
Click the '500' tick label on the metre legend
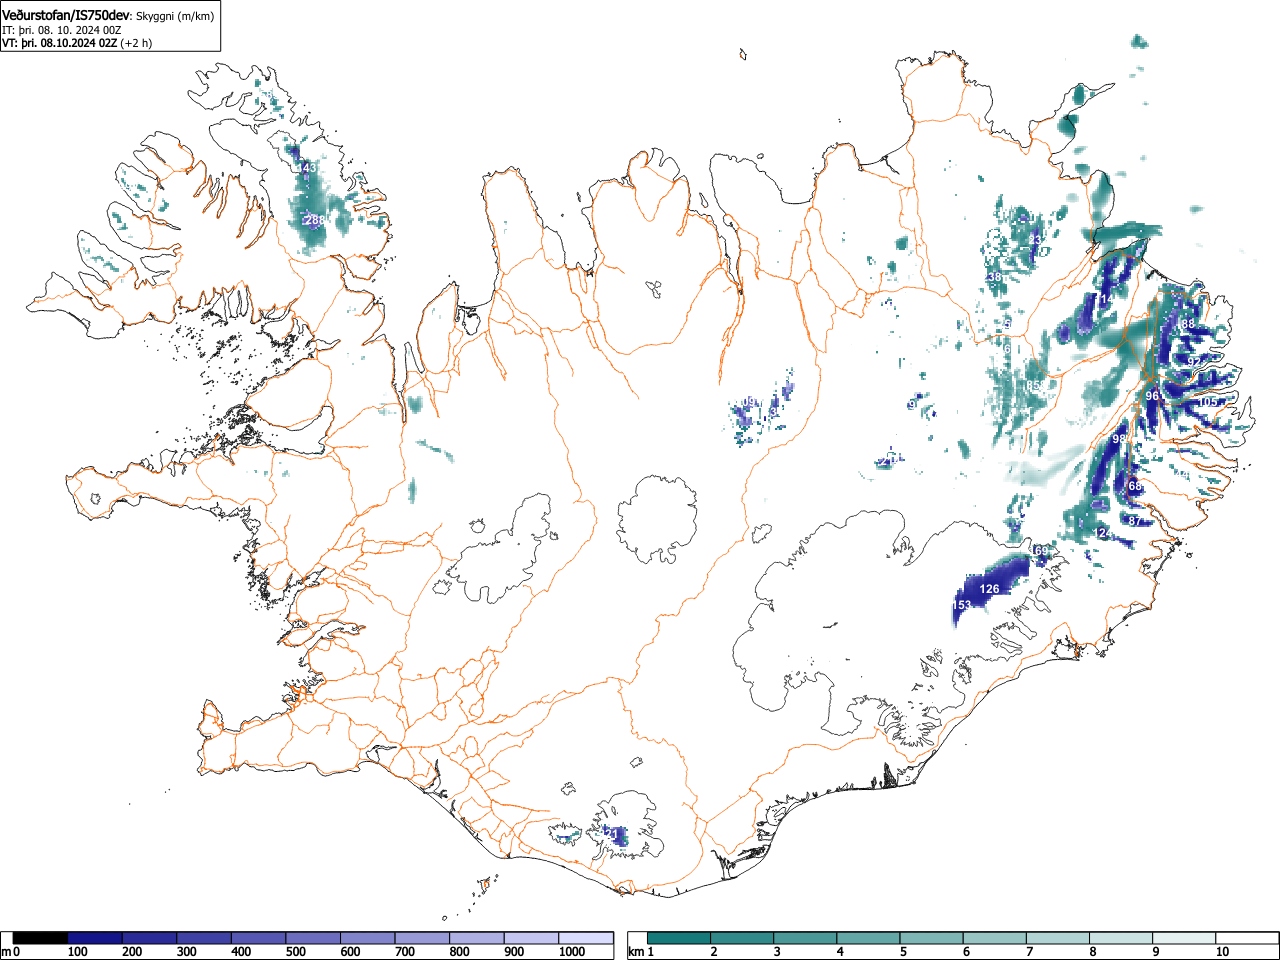coord(295,952)
